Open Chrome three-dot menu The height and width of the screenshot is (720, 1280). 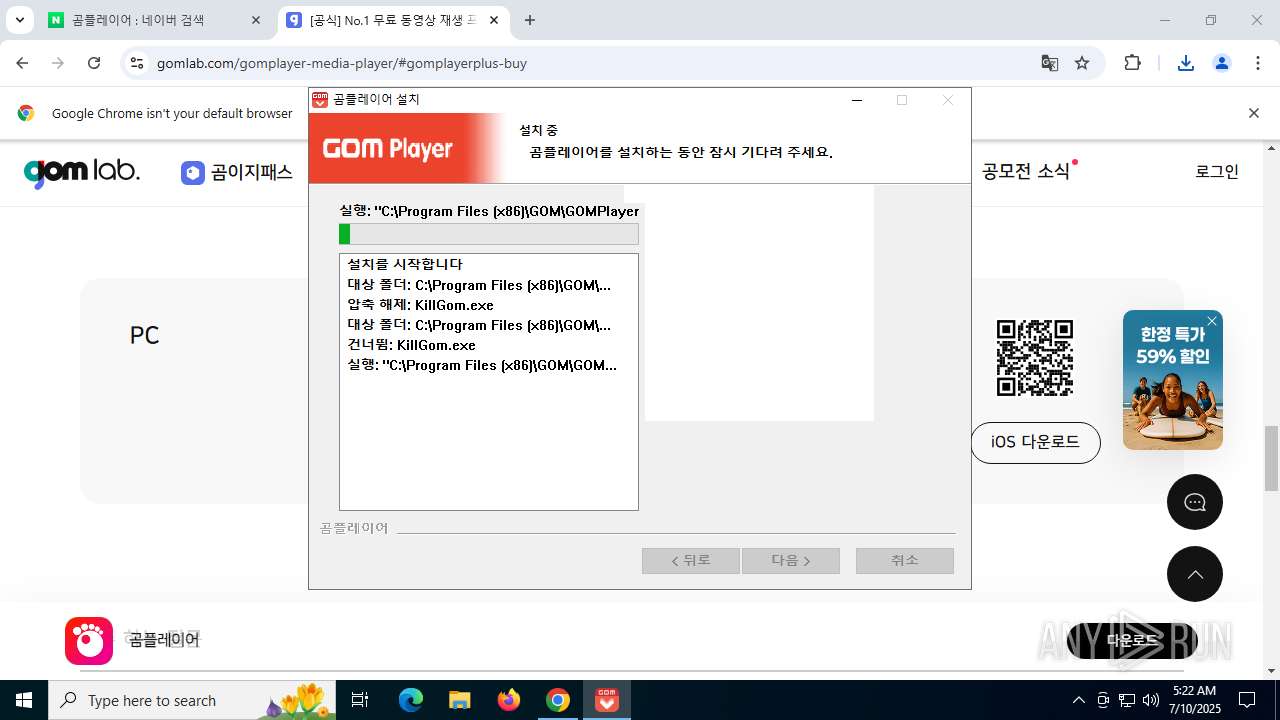(1258, 63)
